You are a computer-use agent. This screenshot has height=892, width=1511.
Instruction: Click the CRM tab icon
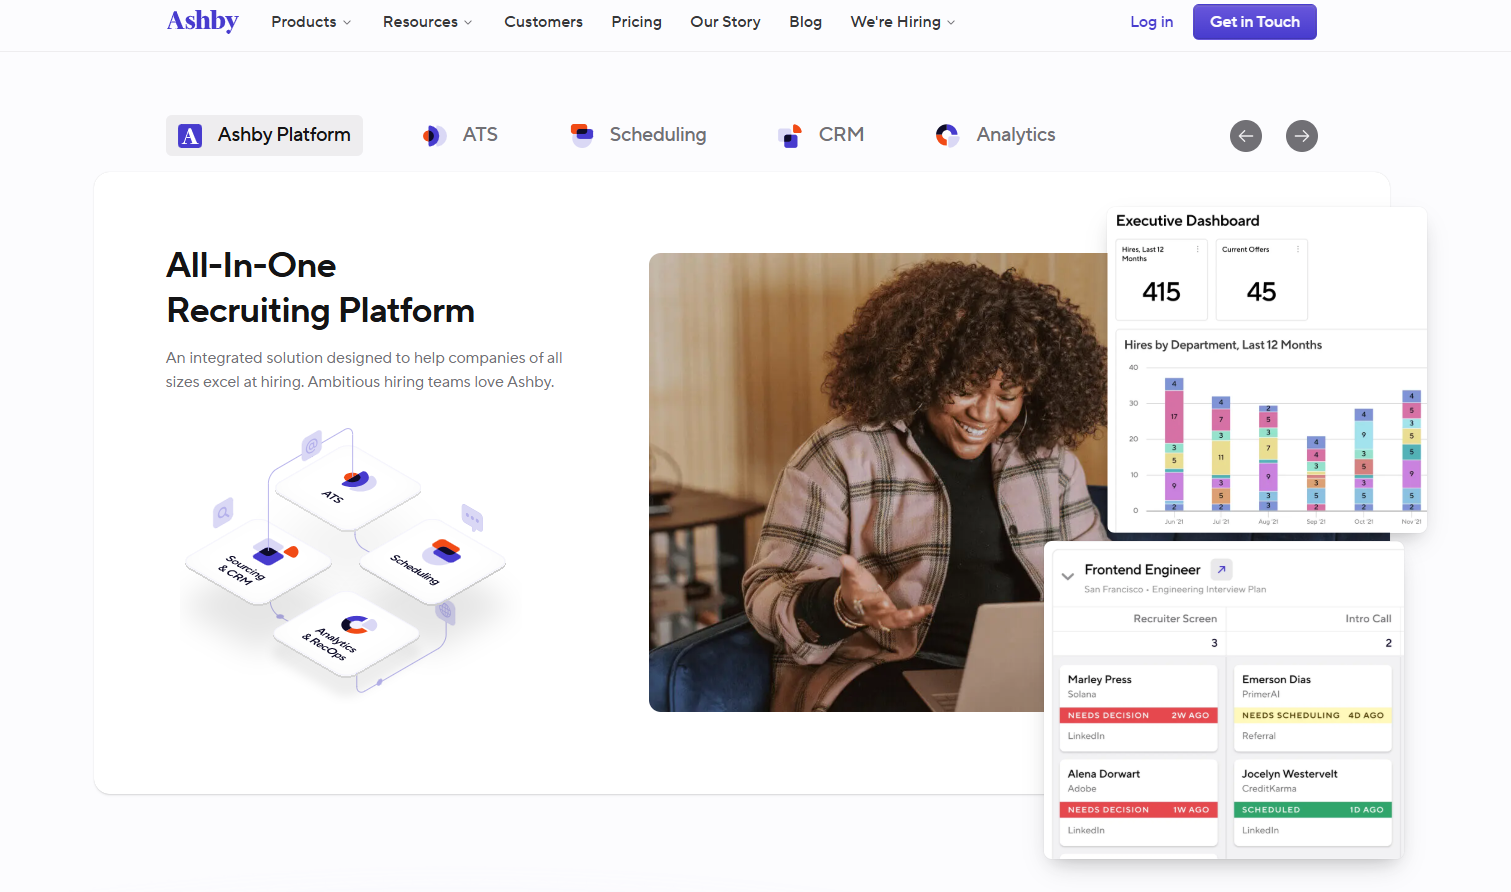pyautogui.click(x=790, y=136)
